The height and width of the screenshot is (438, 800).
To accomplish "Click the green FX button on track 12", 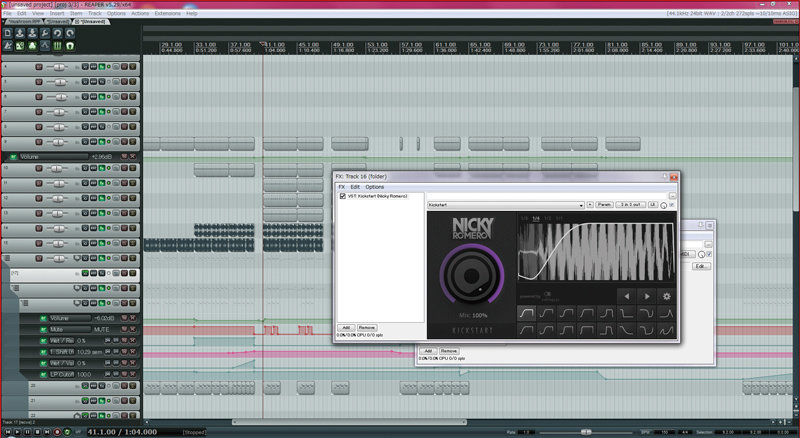I will (102, 198).
